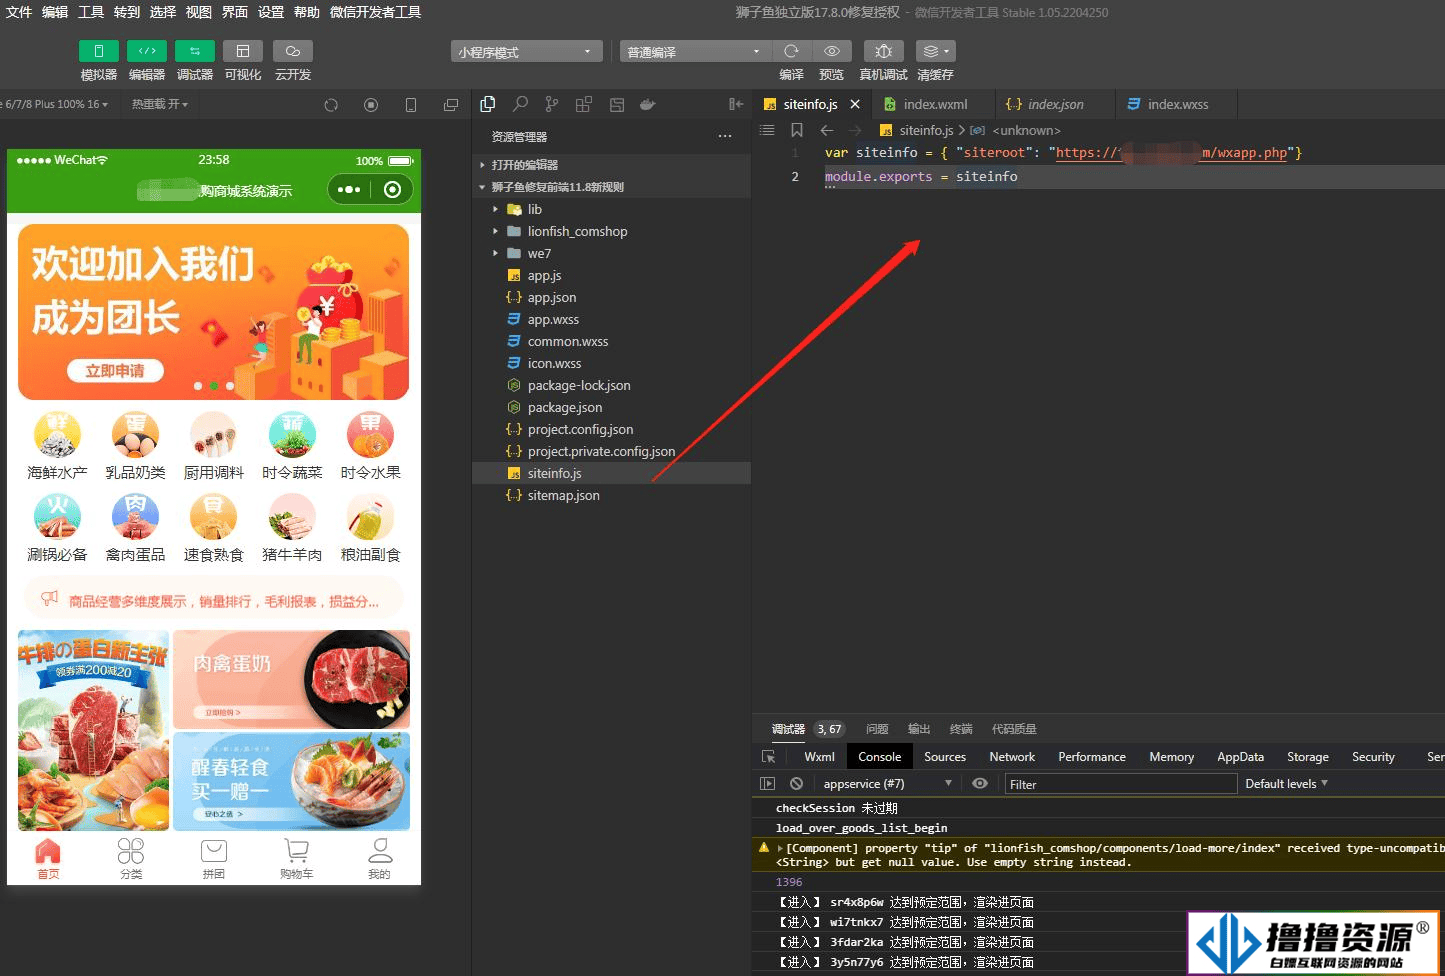Click the console Filter input field
1445x976 pixels.
click(1121, 784)
